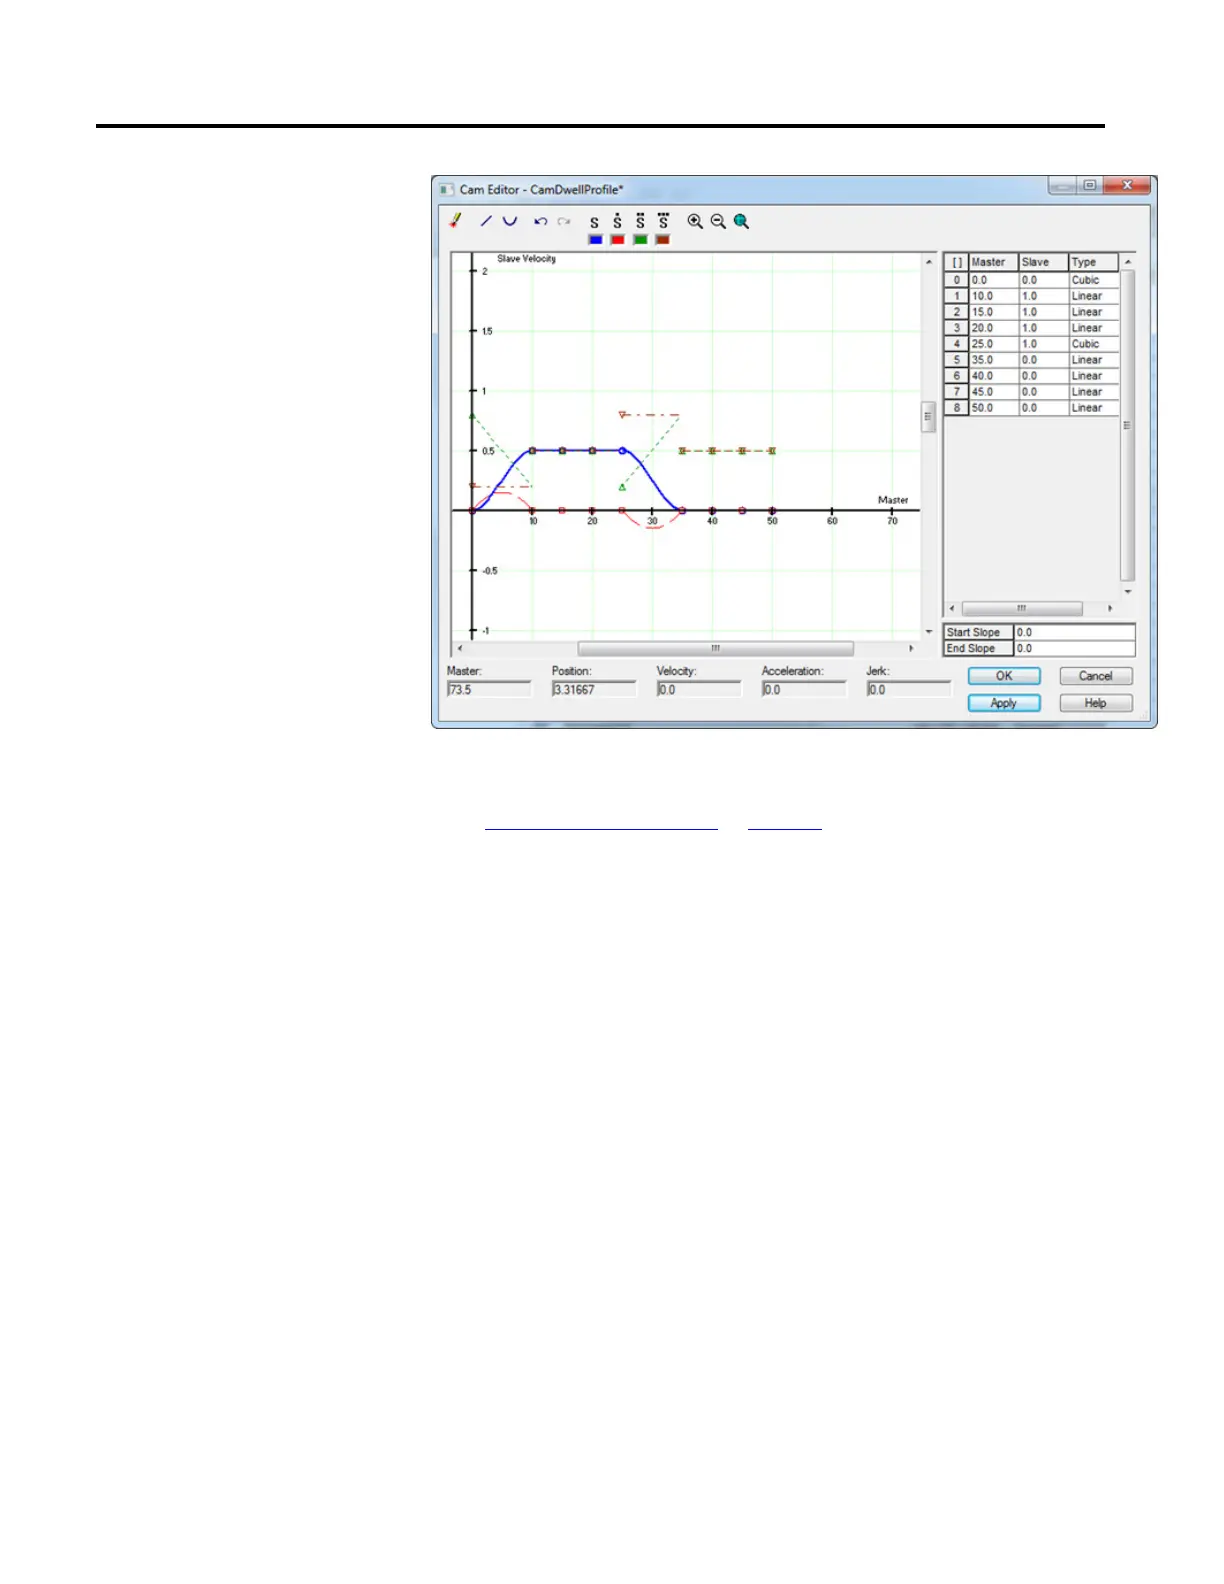The image size is (1224, 1584).
Task: Click the table vertical scrollbar thumb
Action: point(1127,425)
